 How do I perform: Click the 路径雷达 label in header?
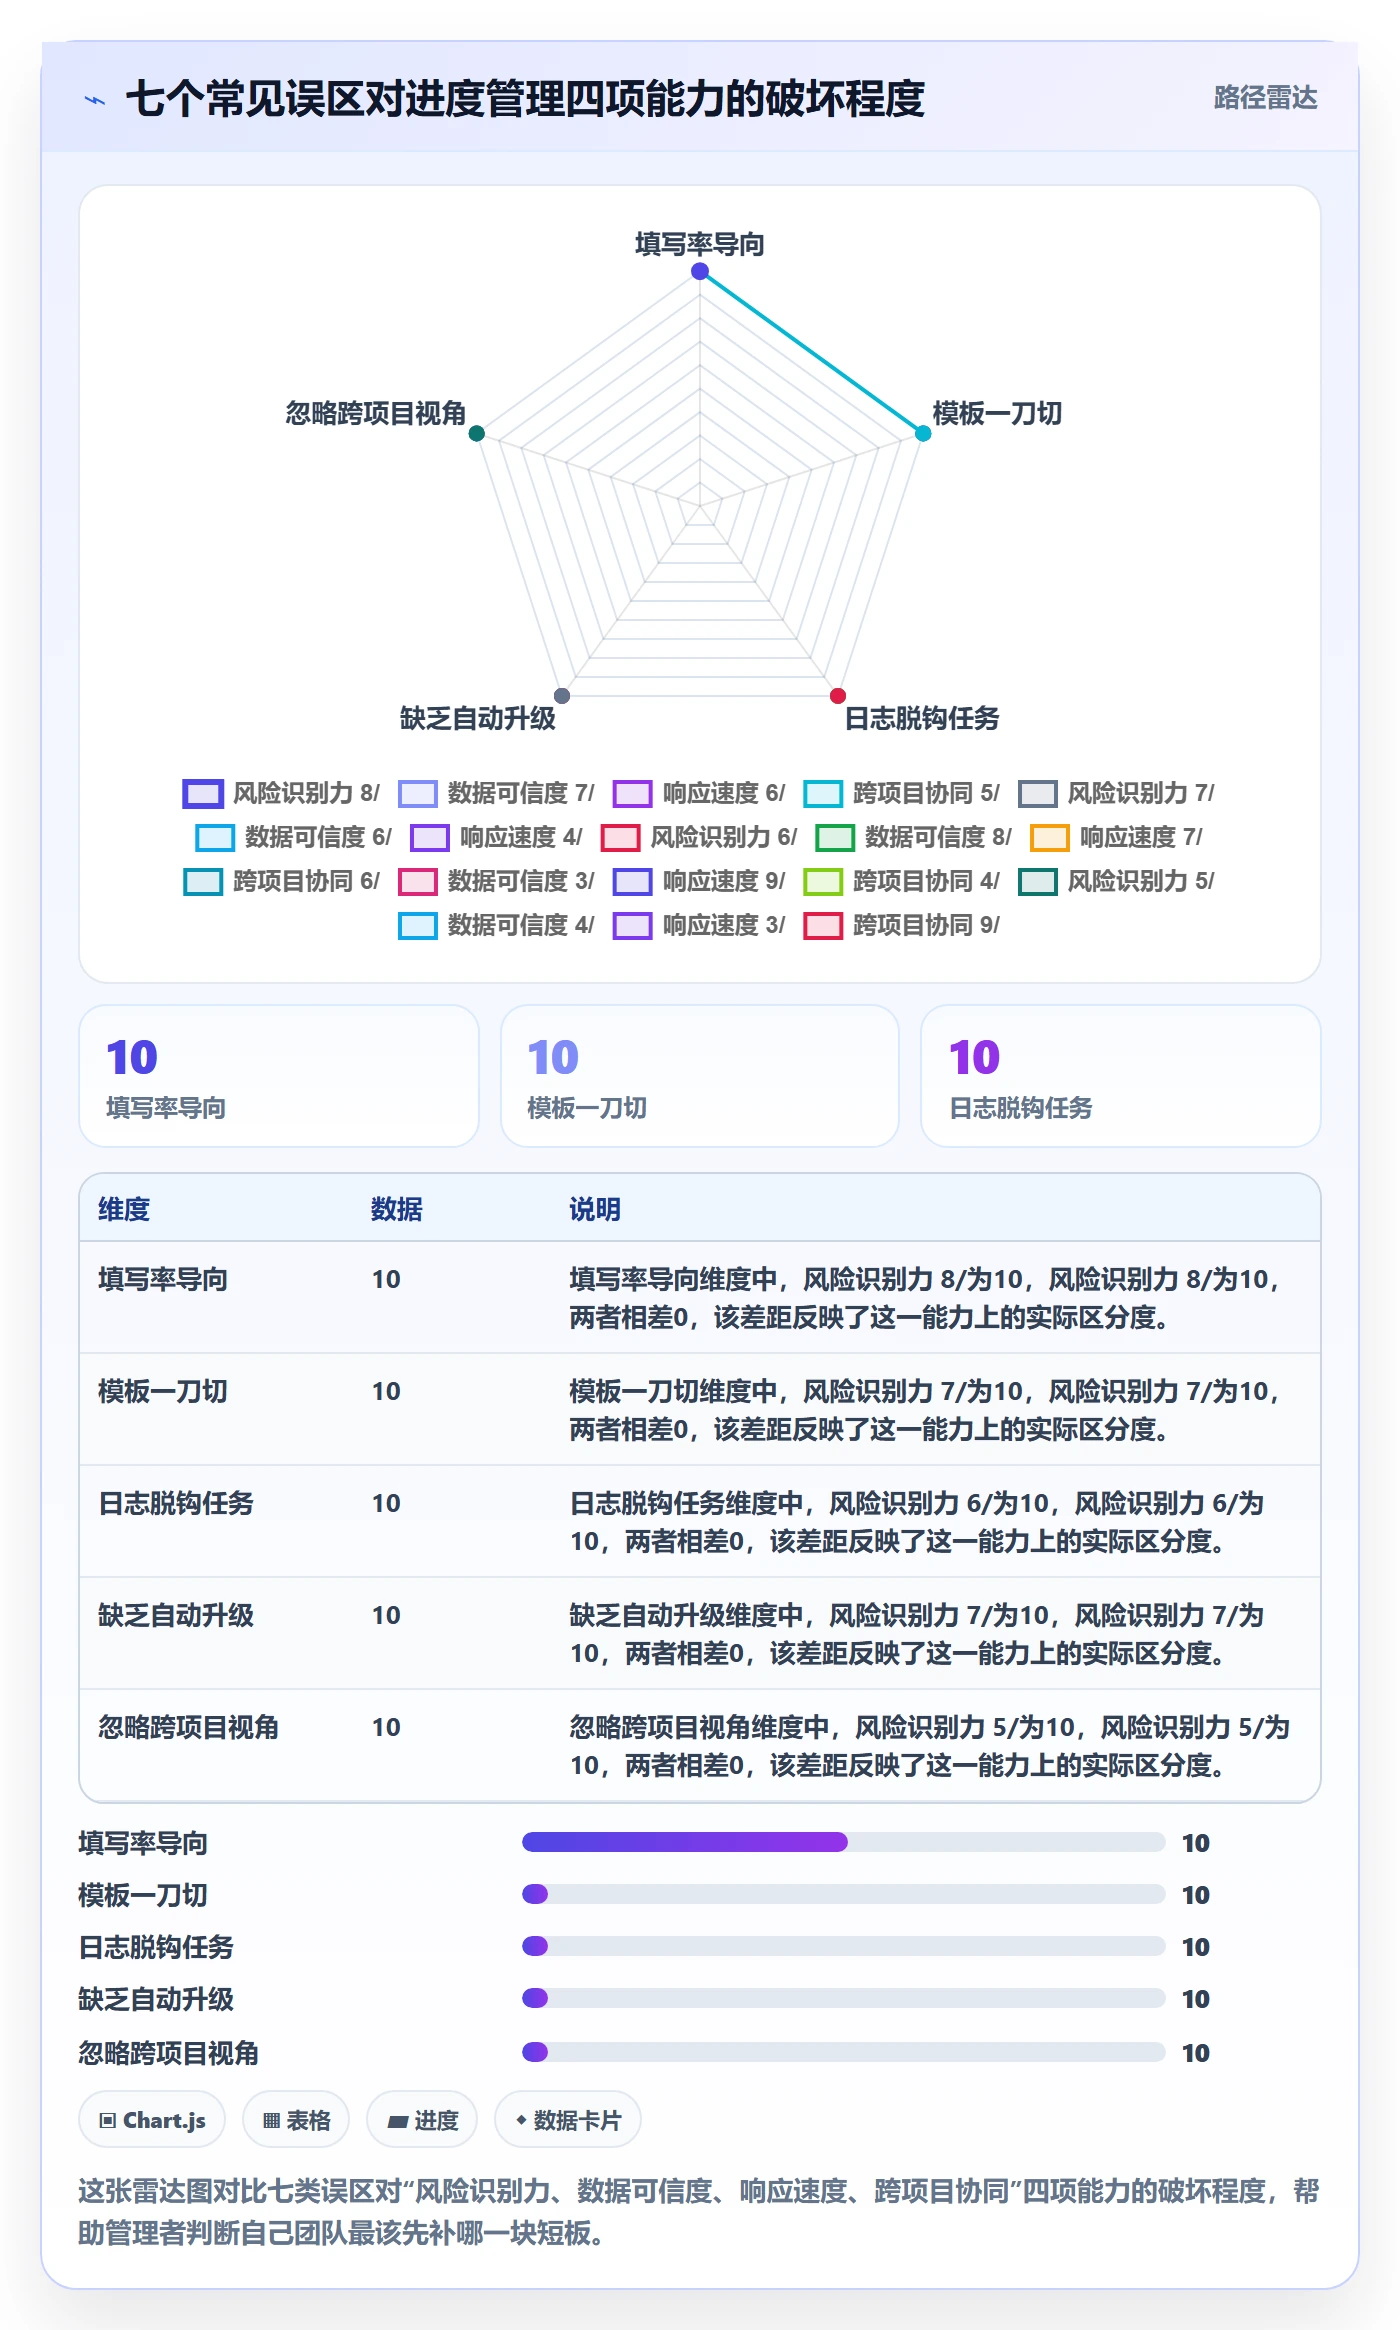click(x=1265, y=98)
